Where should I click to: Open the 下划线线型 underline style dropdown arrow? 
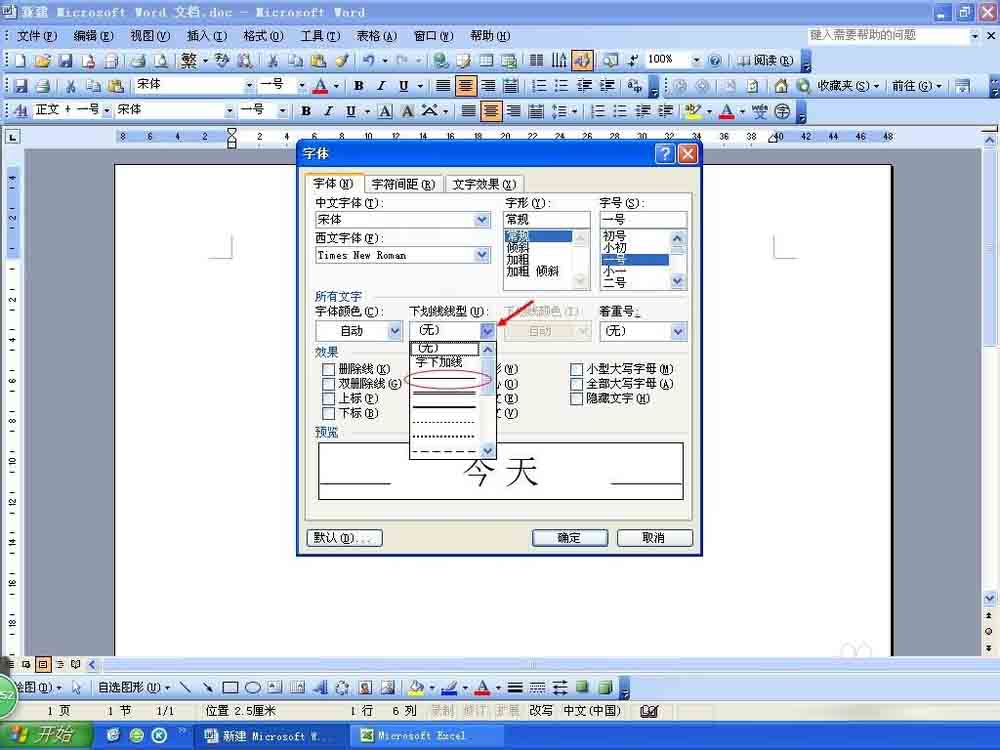(x=487, y=330)
